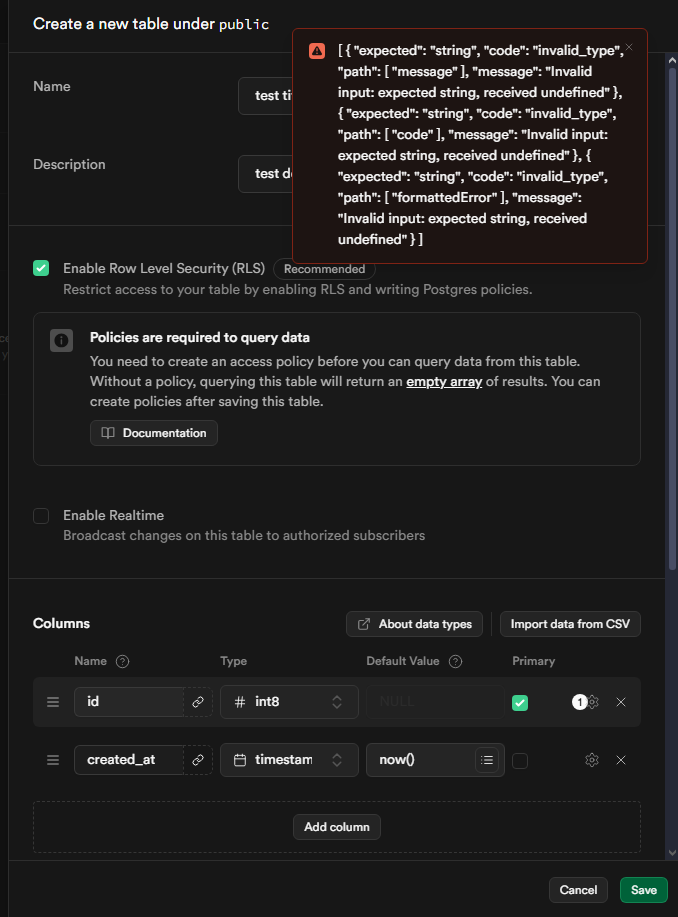Remove the id column with X icon
678x917 pixels.
coord(621,702)
